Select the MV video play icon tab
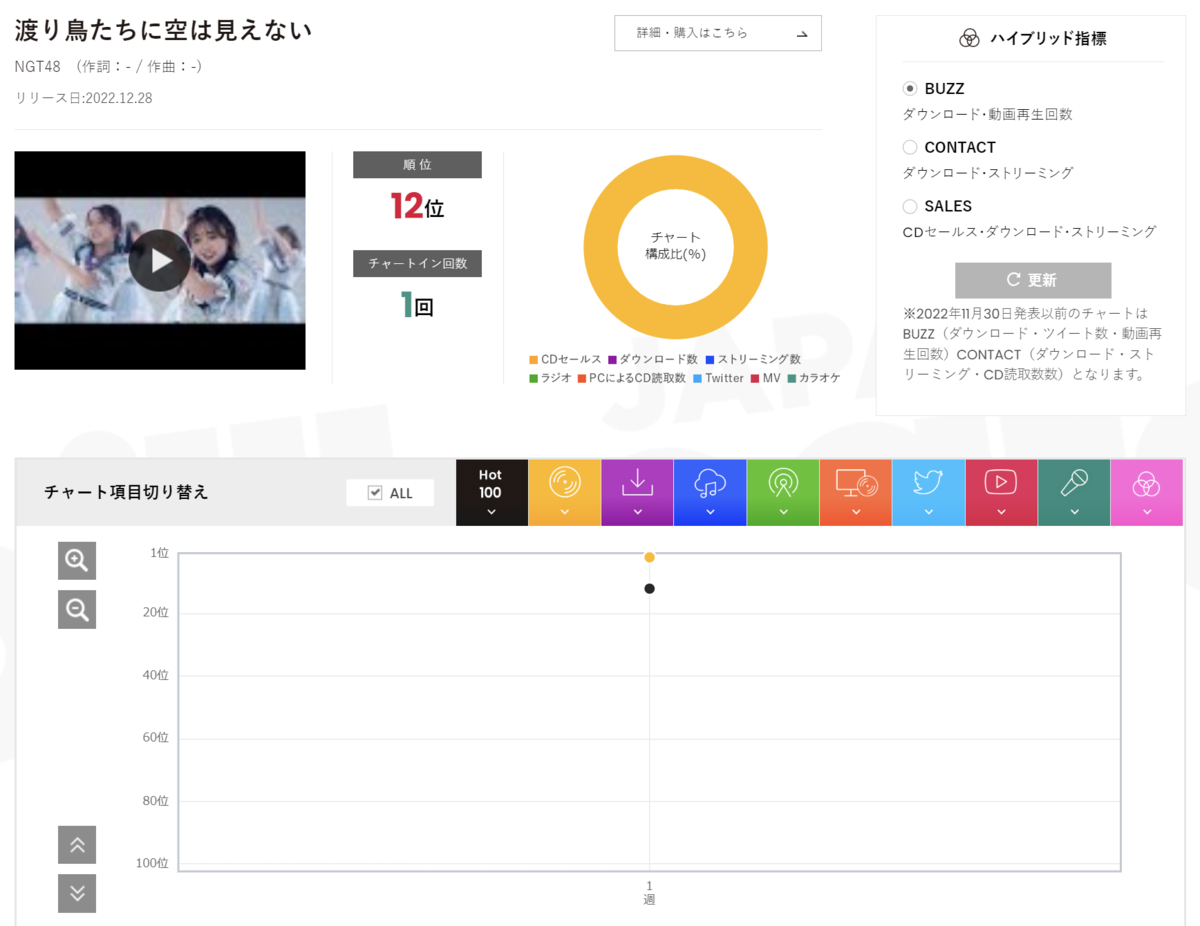This screenshot has height=926, width=1200. (1001, 492)
